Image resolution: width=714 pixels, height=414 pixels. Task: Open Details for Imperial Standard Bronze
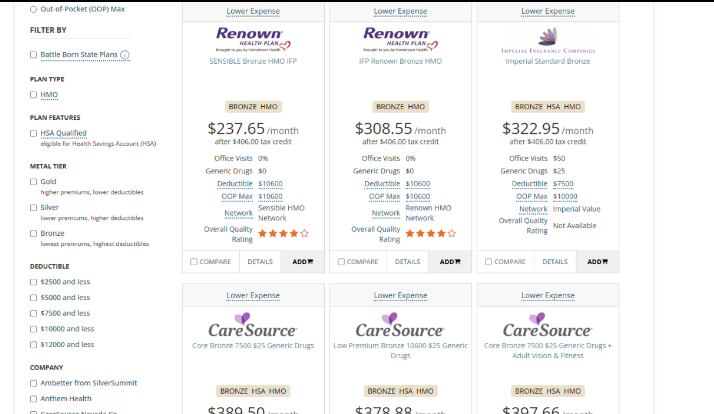tap(555, 262)
